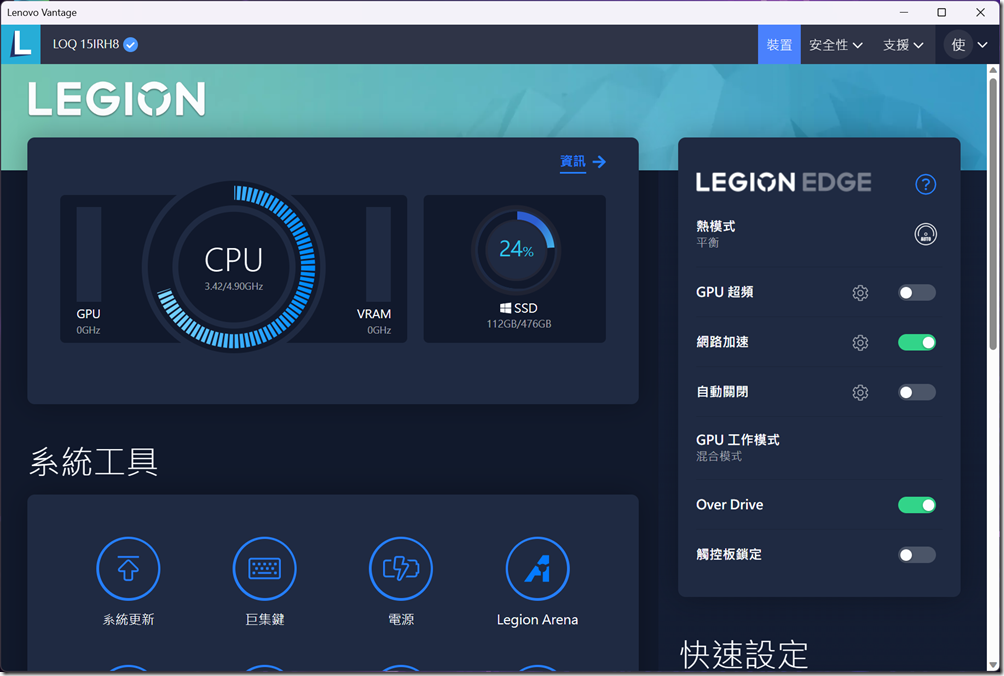Open 系統更新 icon
Screen dimensions: 1004x676
tap(128, 568)
